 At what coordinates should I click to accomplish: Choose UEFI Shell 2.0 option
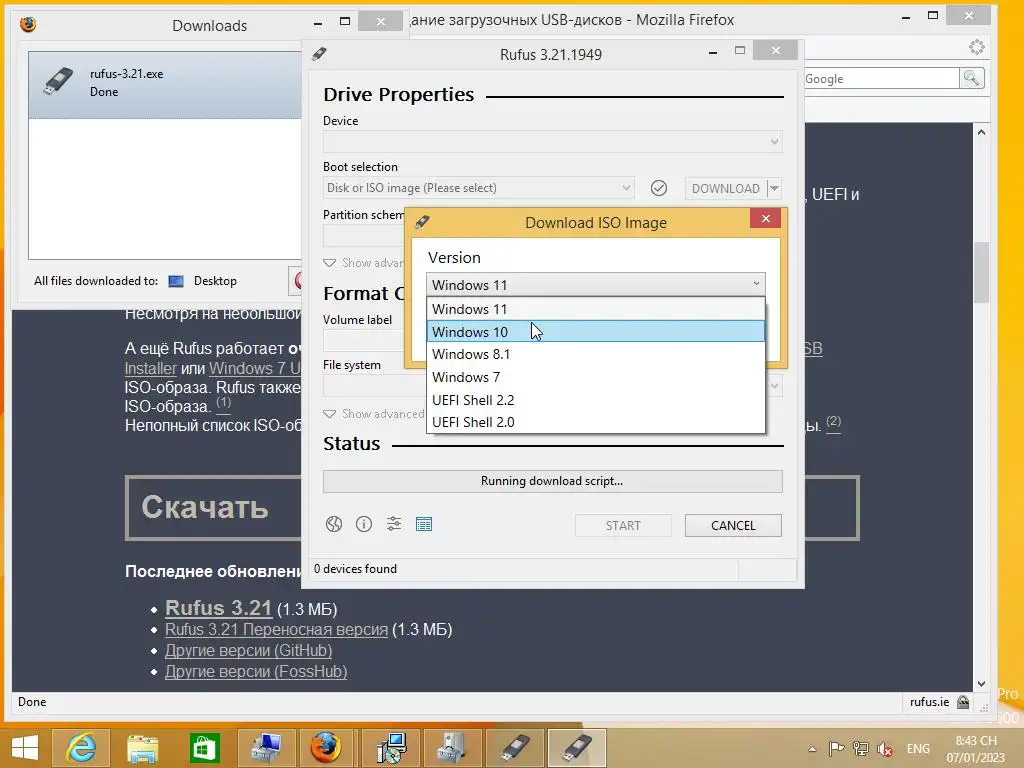[595, 422]
